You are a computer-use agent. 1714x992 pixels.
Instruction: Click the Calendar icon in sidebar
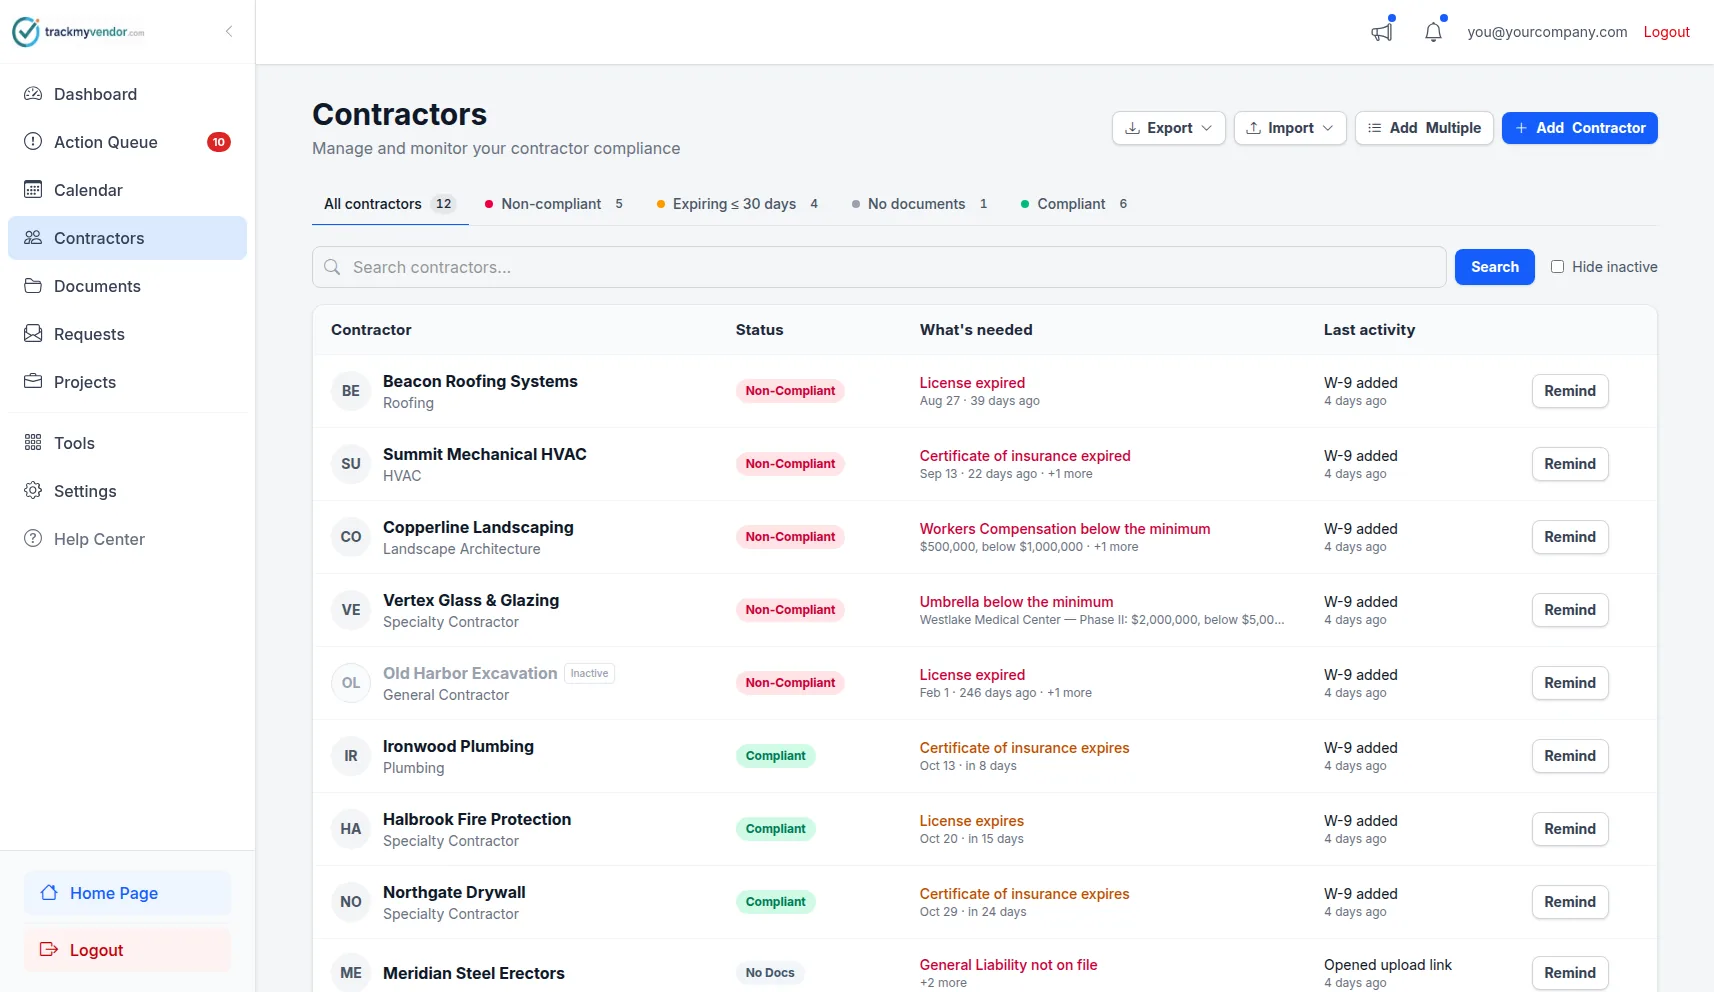[x=33, y=190]
